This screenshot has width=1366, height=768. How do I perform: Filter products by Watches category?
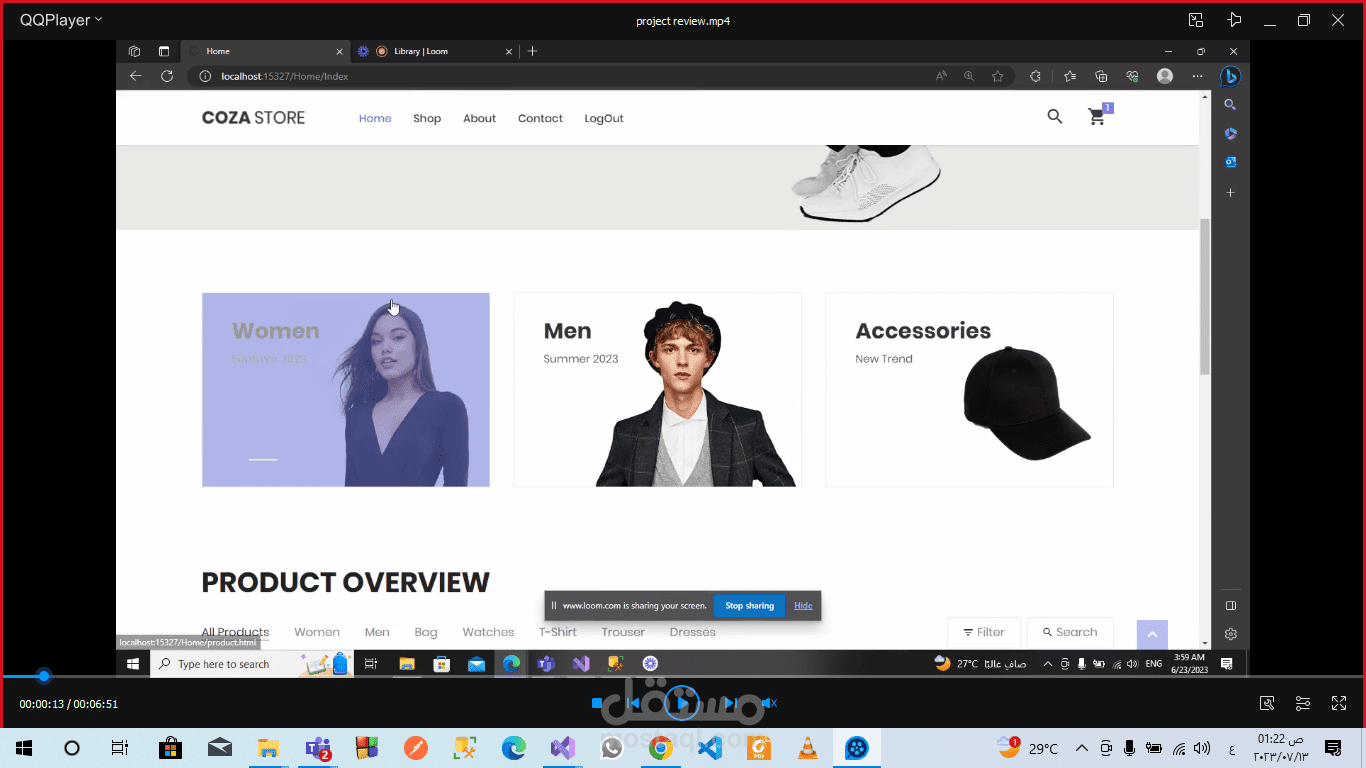click(488, 632)
